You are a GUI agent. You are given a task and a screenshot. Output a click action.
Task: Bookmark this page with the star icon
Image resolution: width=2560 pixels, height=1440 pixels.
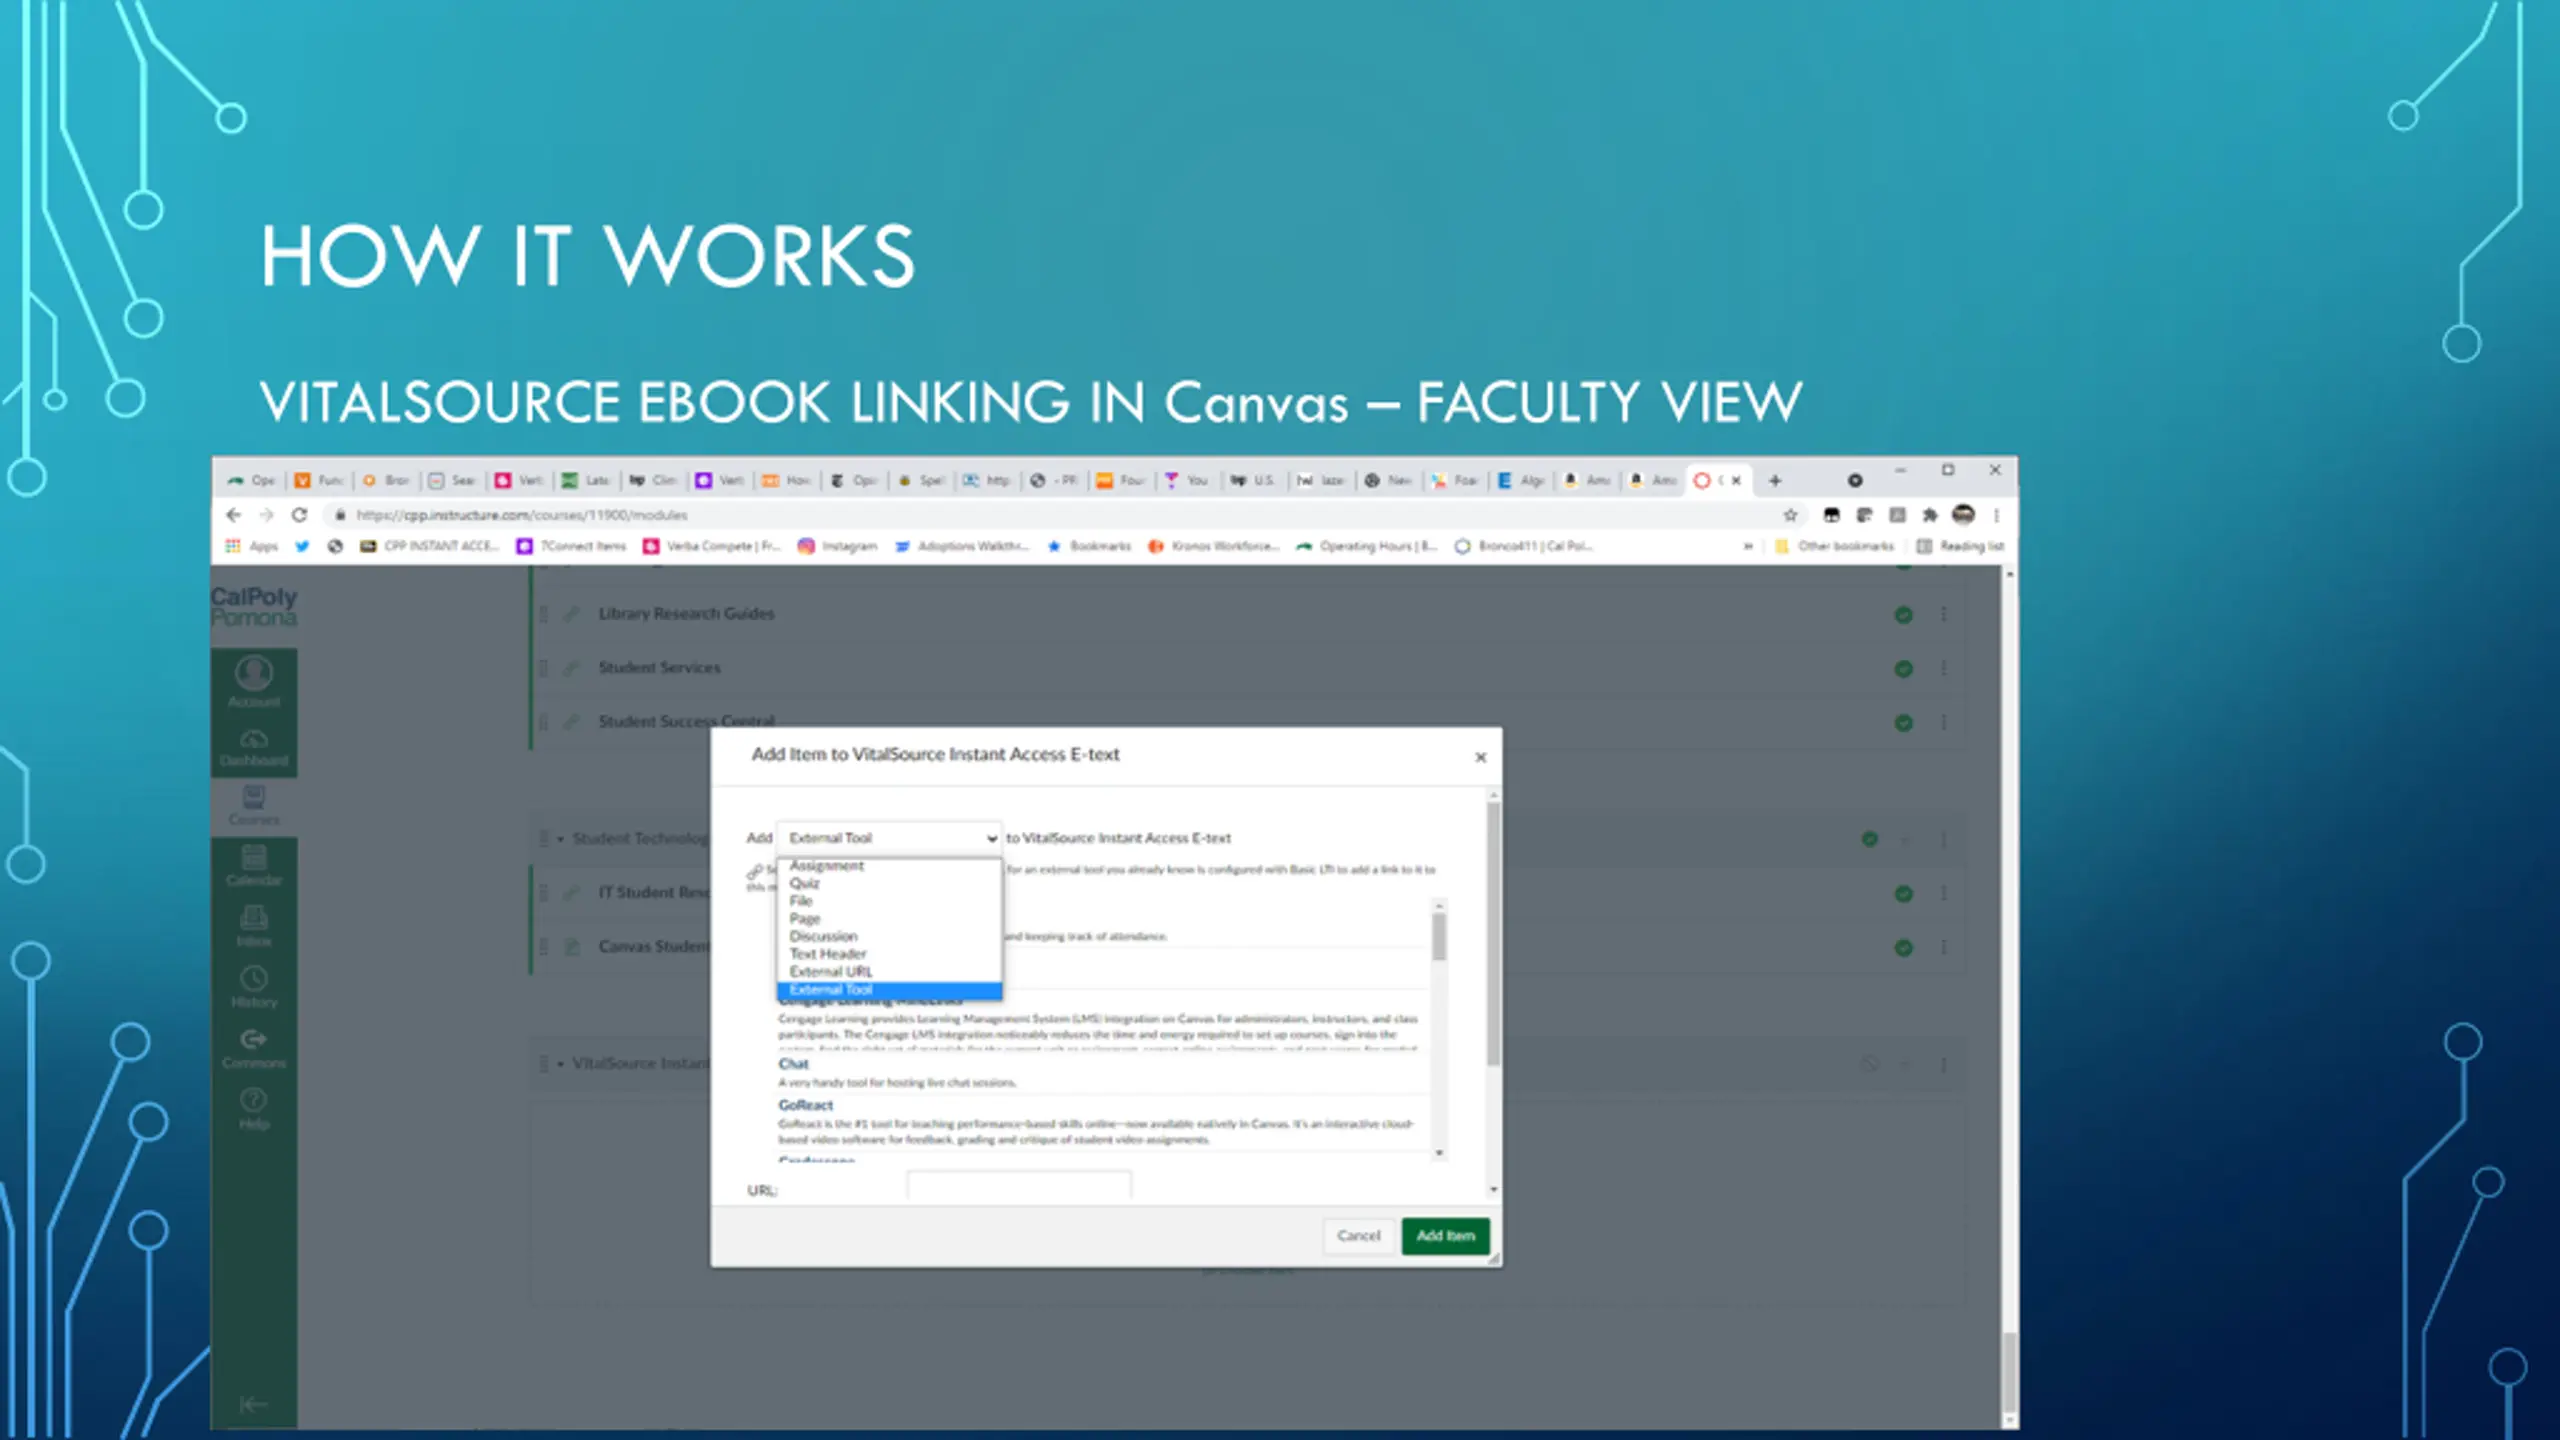pyautogui.click(x=1790, y=515)
